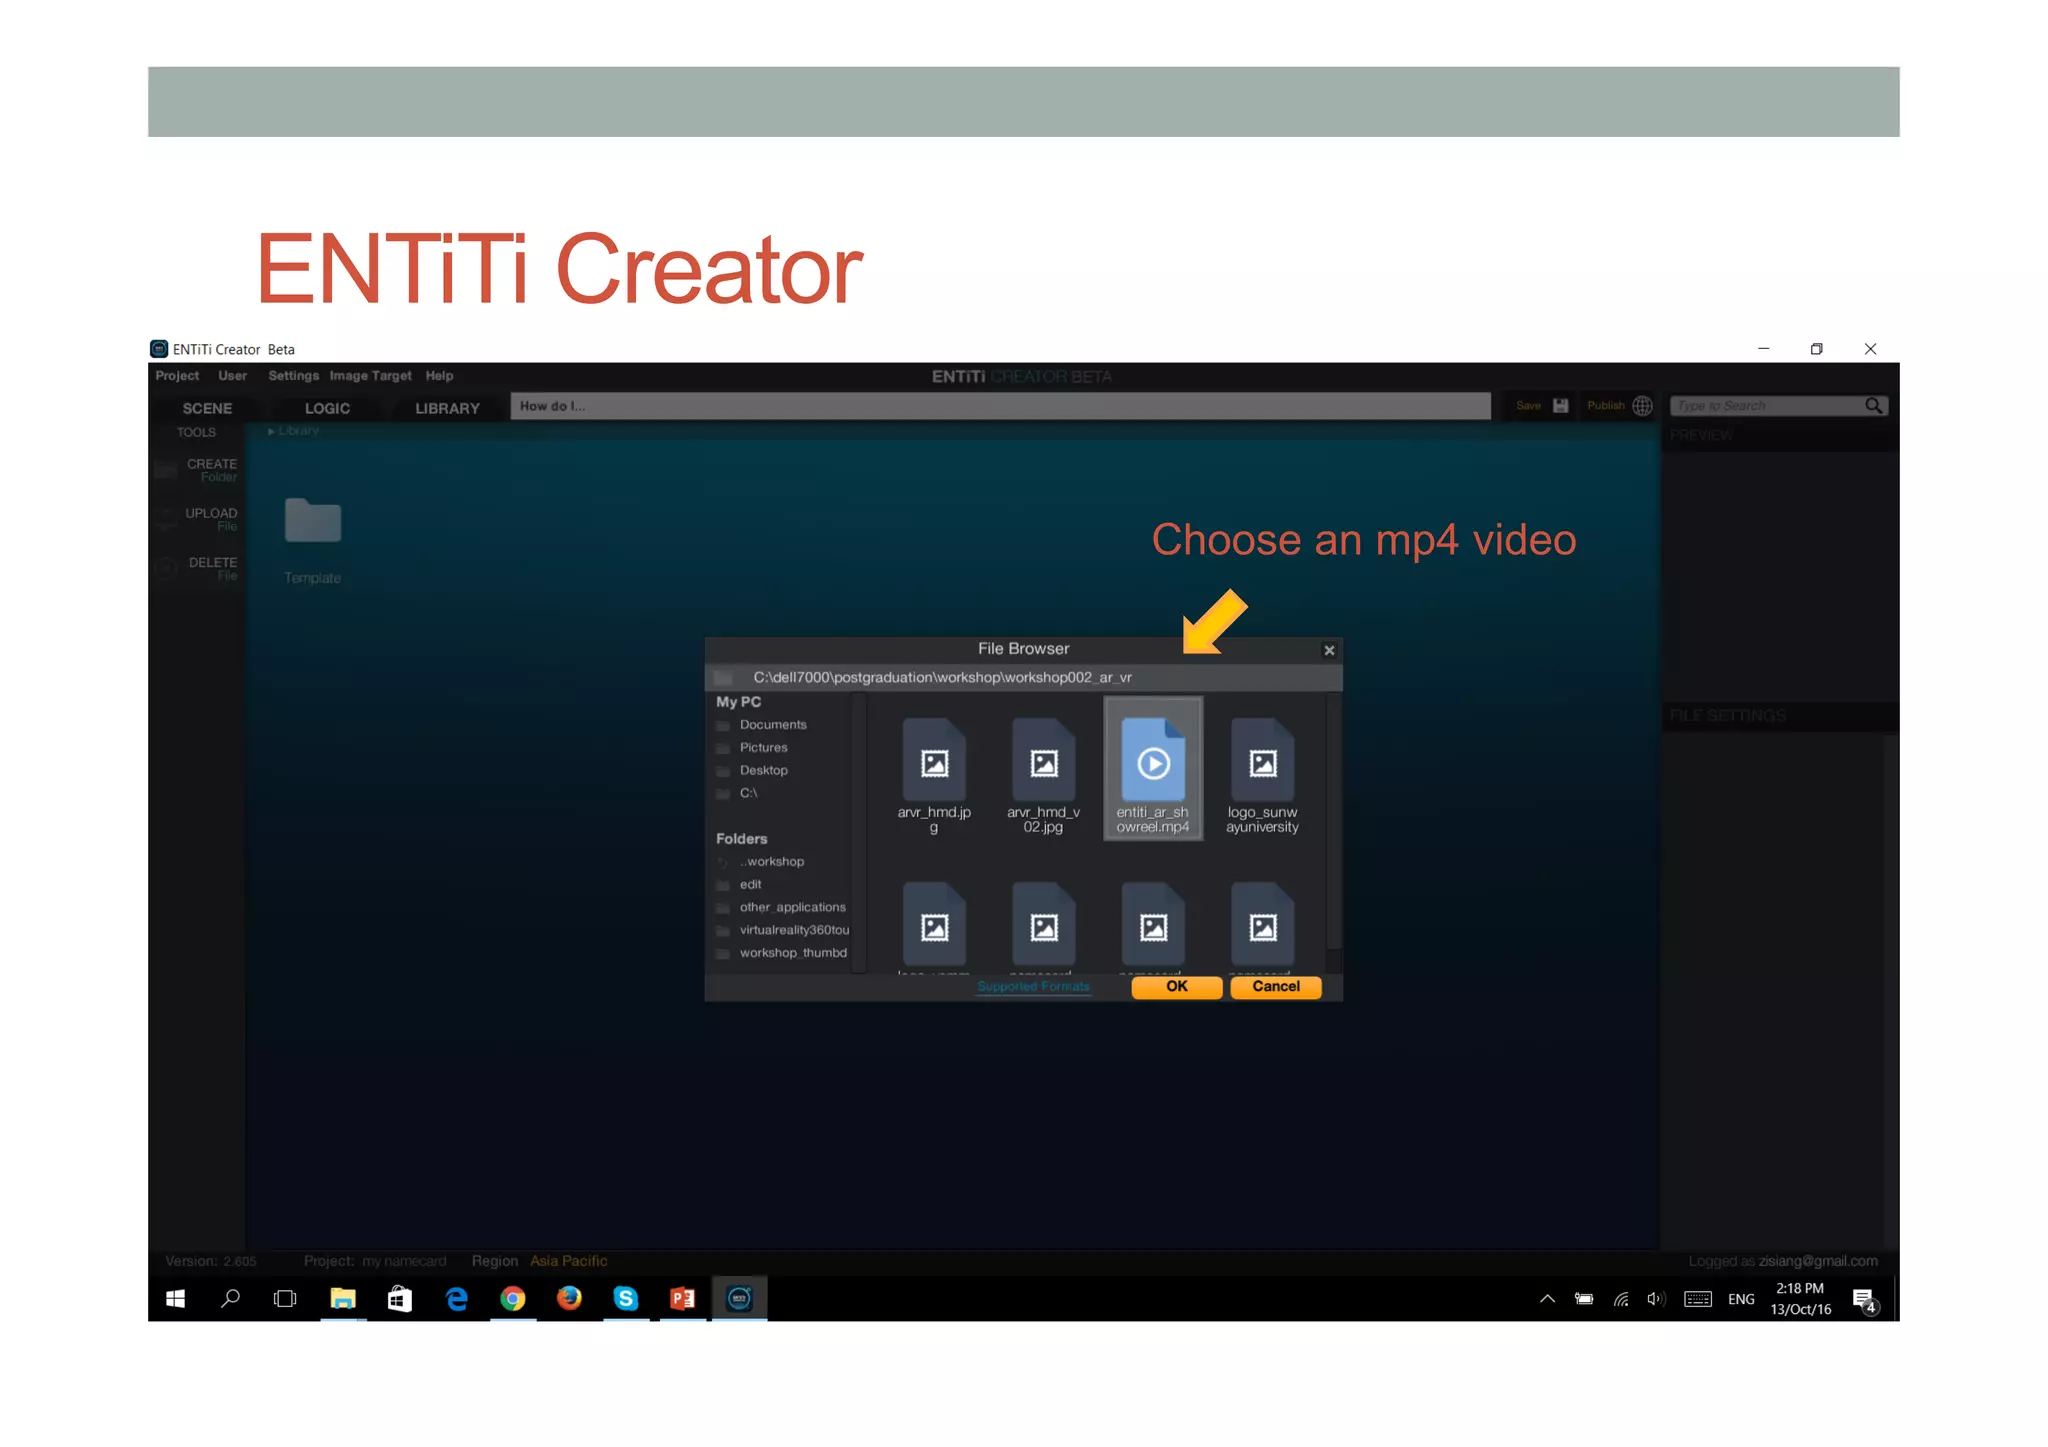Go up to ..workshop folder
The image size is (2048, 1447).
tap(772, 862)
